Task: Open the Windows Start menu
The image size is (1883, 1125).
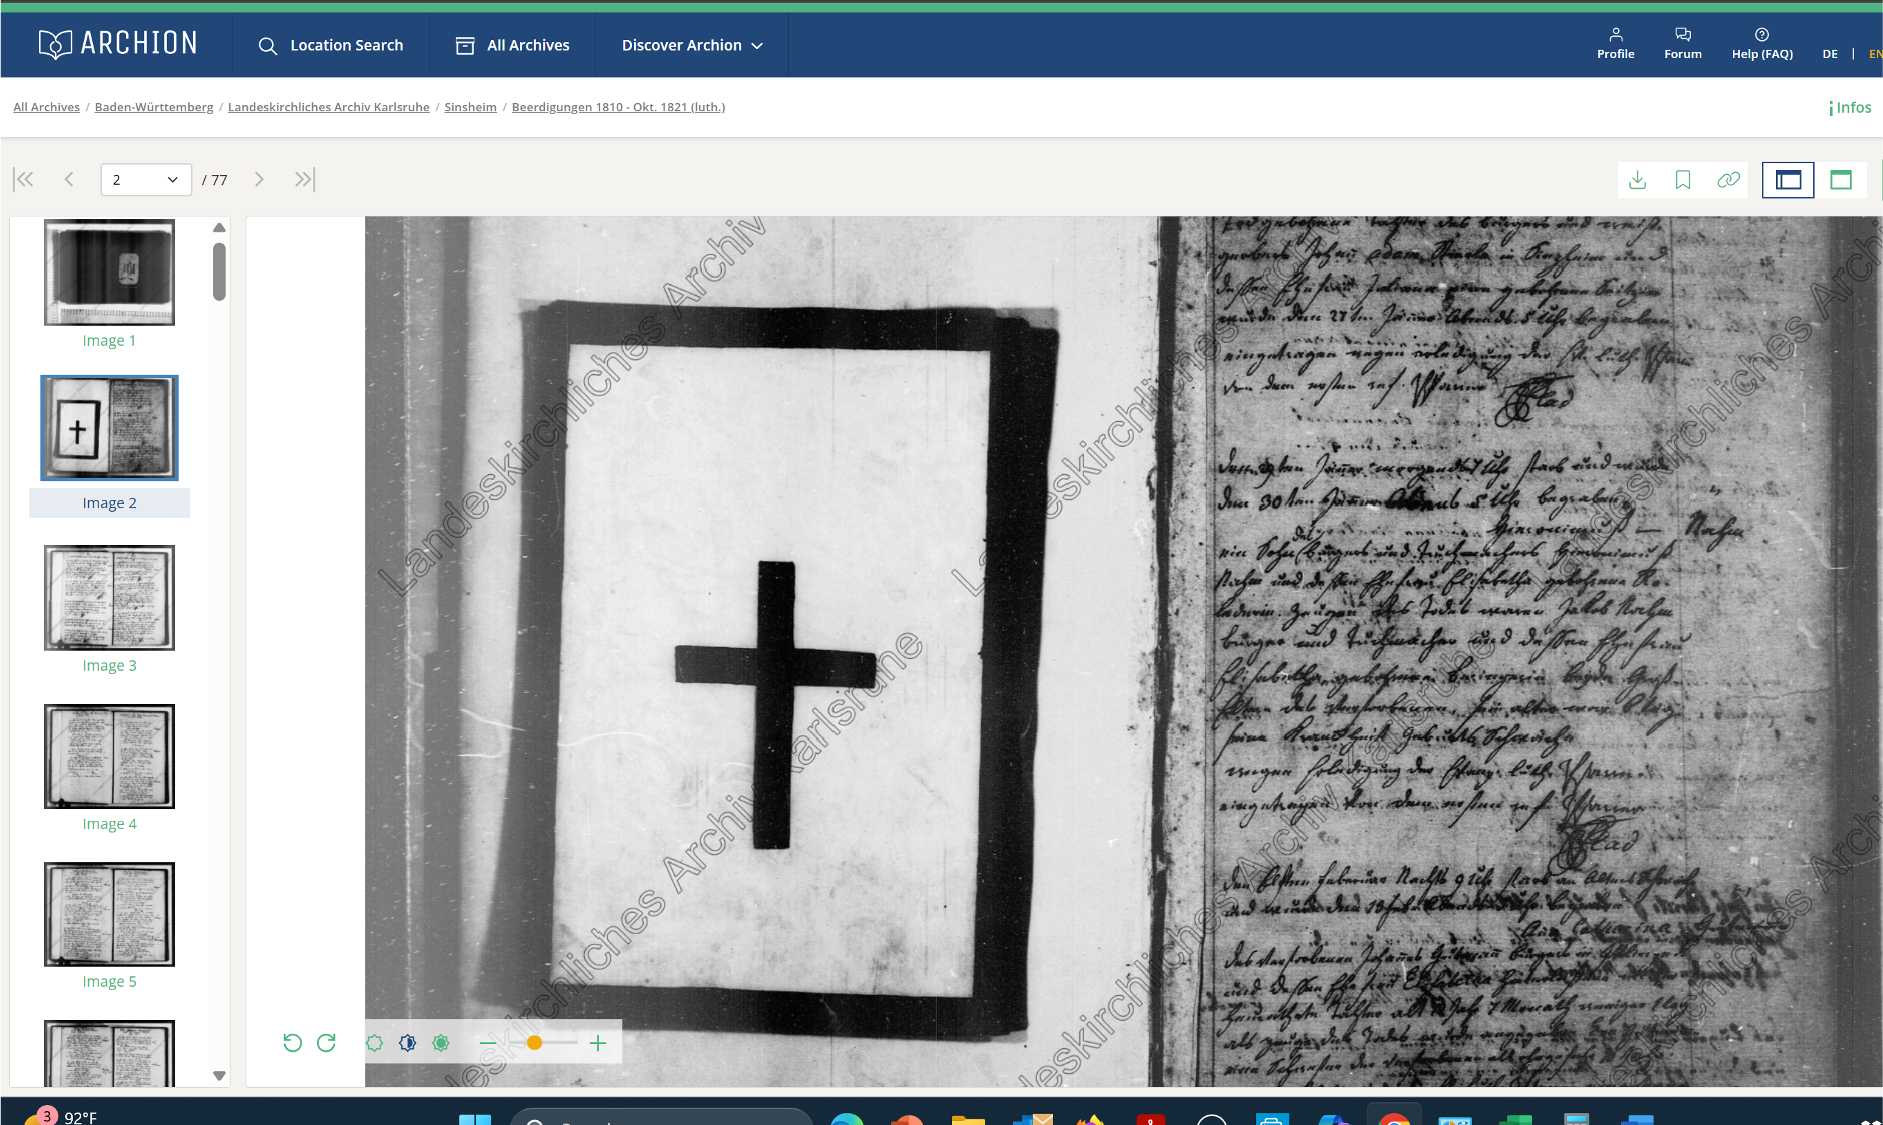Action: 475,1119
